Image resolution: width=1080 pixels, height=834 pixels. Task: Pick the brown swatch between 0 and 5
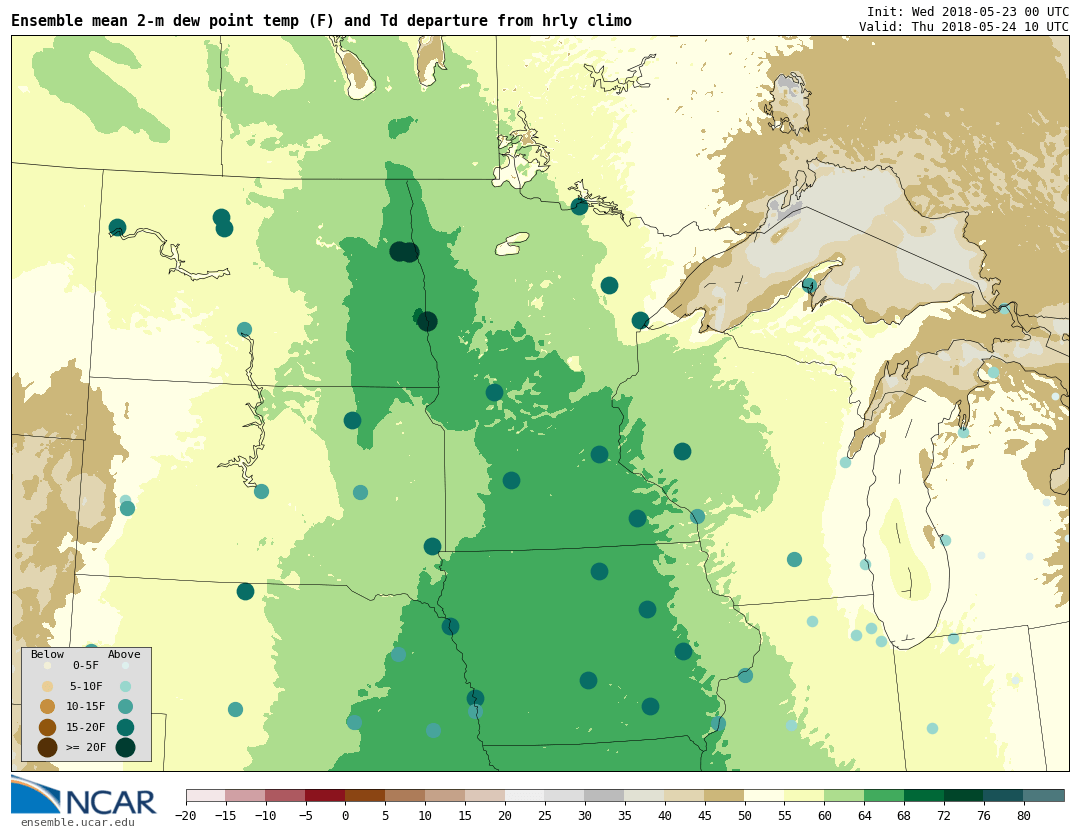point(365,796)
